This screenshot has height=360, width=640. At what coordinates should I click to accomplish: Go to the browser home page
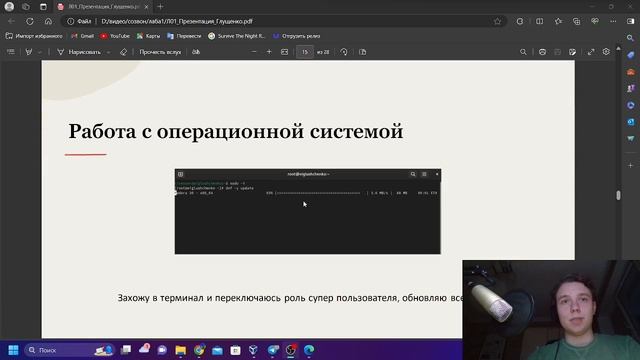pos(48,21)
